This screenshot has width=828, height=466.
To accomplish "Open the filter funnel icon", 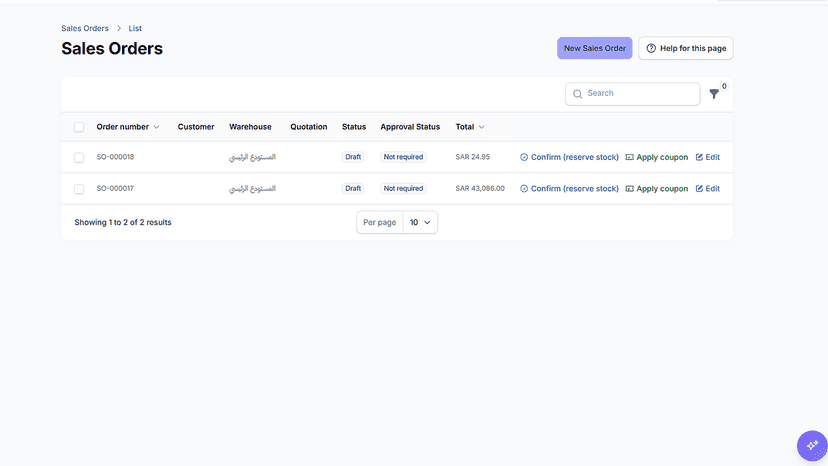I will (714, 94).
